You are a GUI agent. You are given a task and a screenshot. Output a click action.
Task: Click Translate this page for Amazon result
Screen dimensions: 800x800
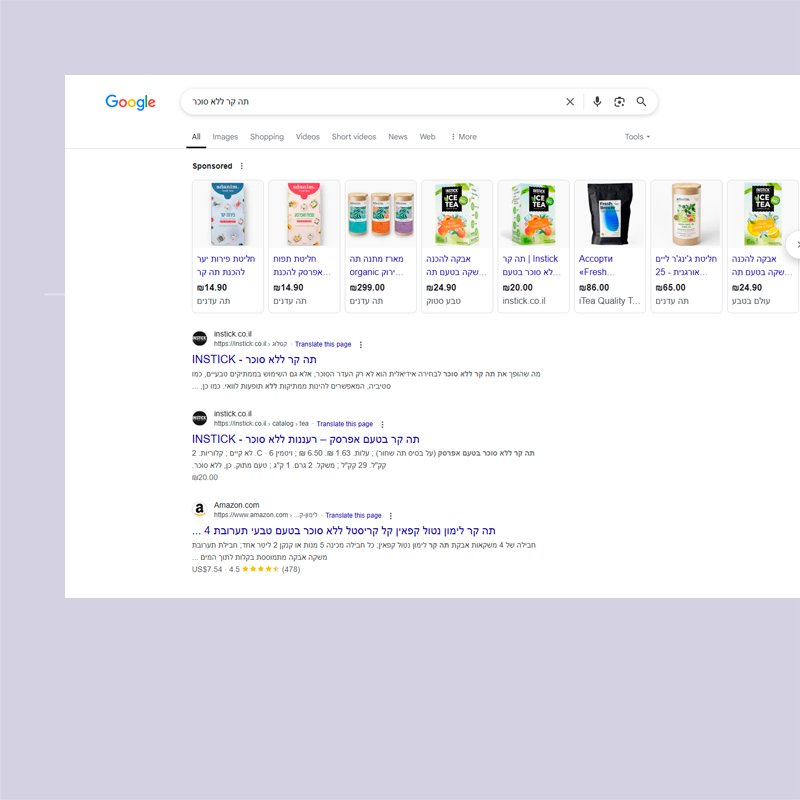coord(354,515)
